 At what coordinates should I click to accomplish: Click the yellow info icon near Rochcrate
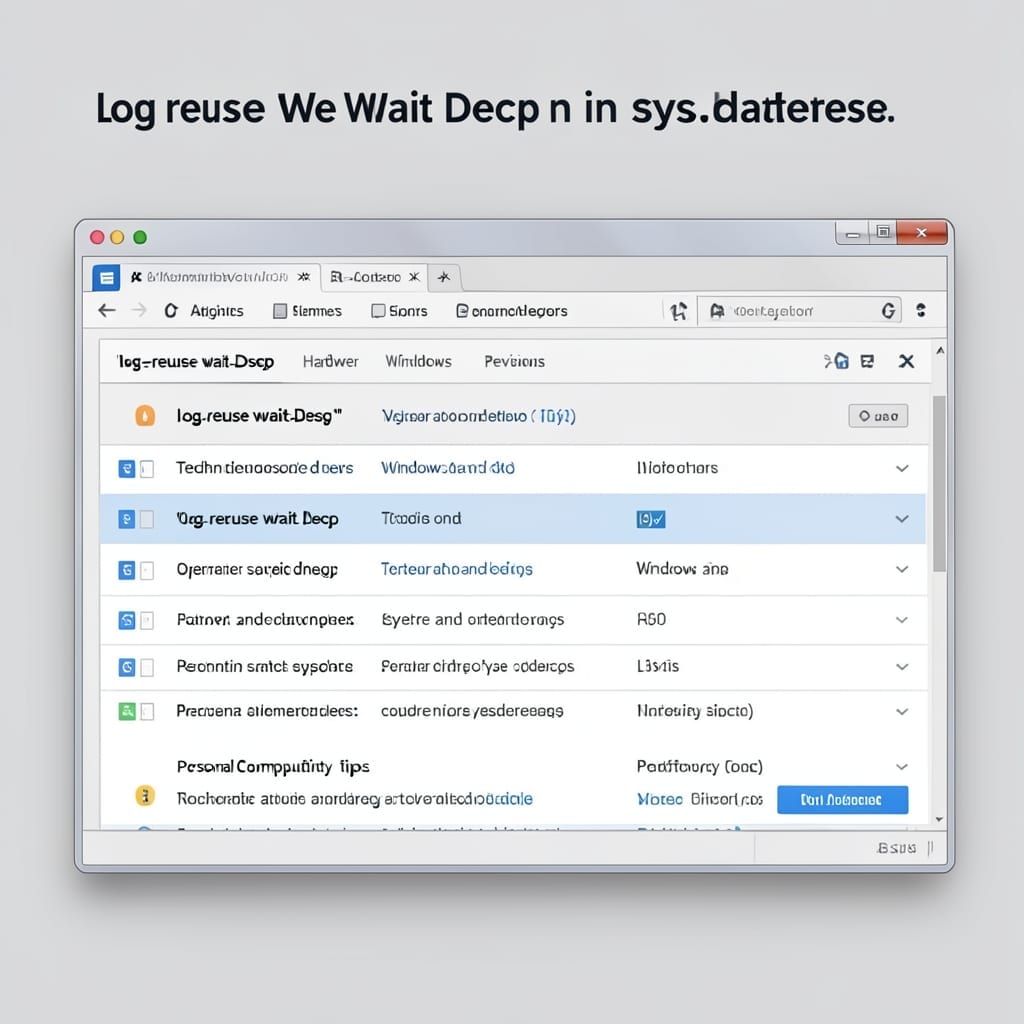(x=145, y=796)
